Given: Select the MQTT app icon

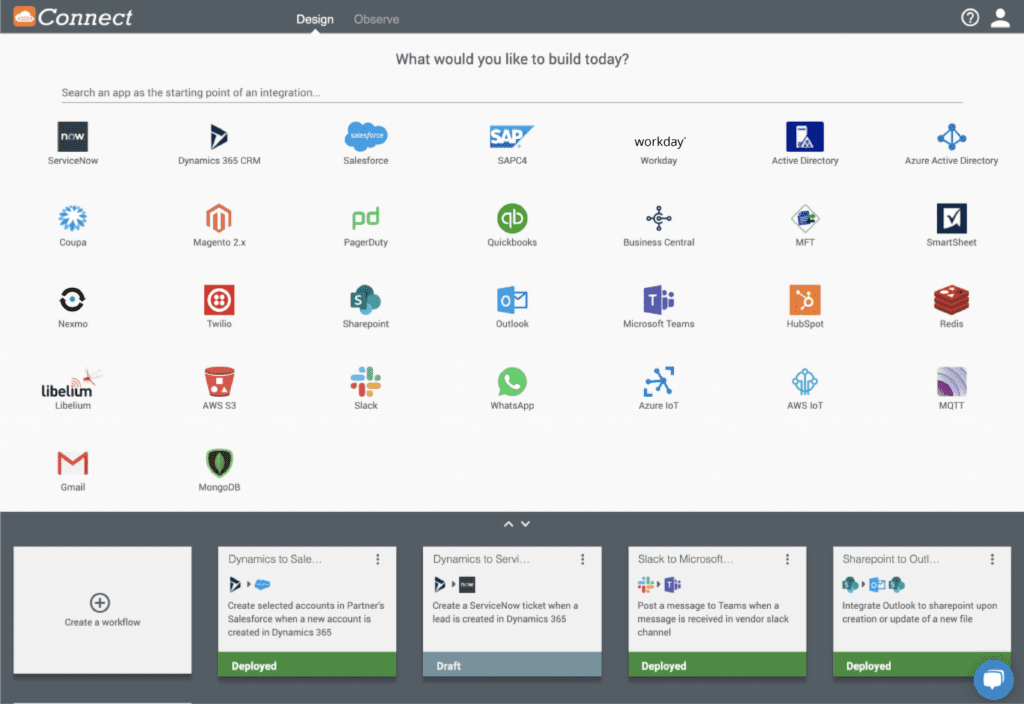Looking at the screenshot, I should coord(952,381).
